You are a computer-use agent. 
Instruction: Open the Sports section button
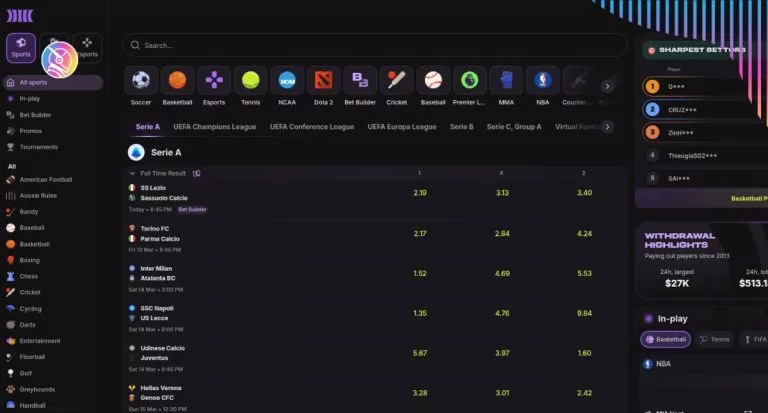coord(21,48)
